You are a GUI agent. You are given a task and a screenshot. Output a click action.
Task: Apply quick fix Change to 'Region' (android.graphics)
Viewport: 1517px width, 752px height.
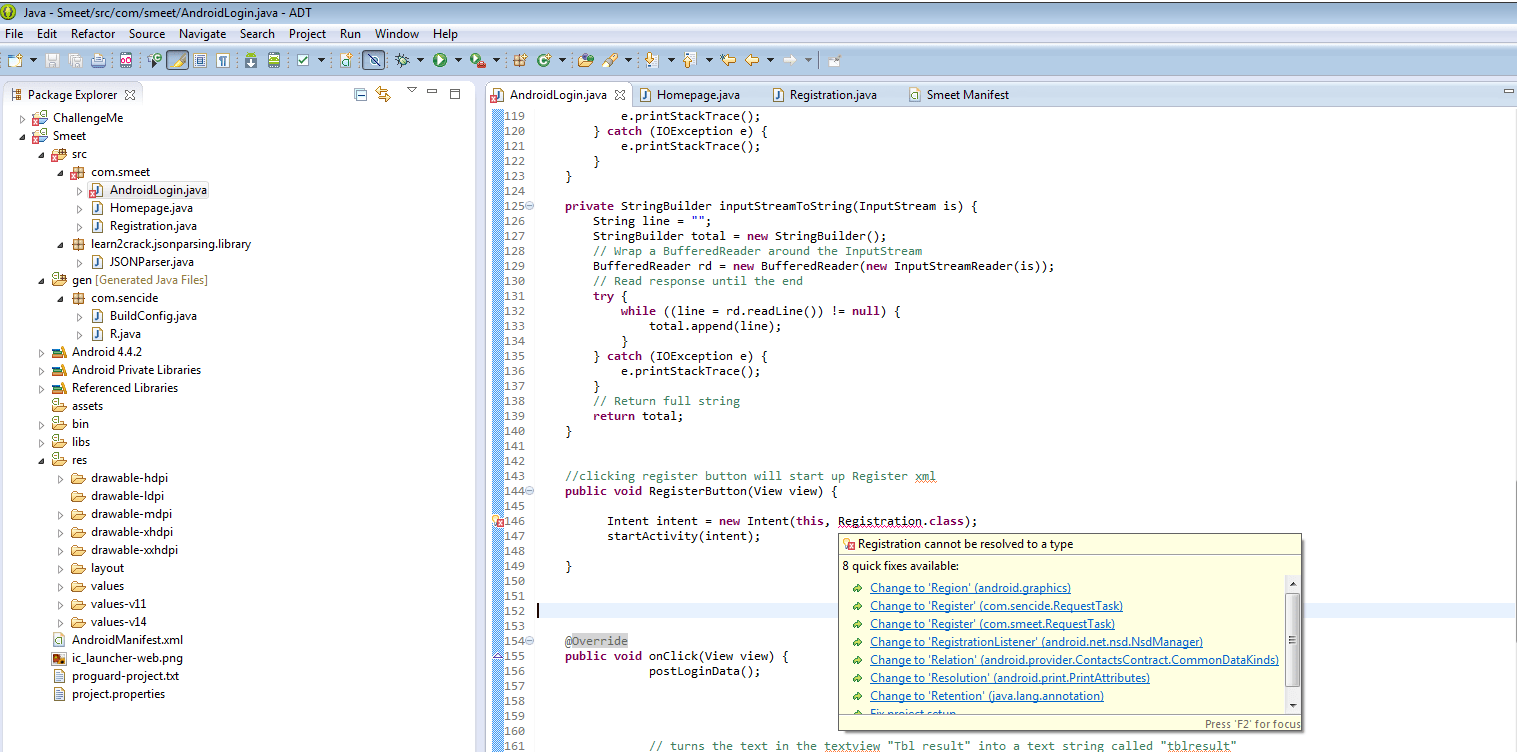pos(970,588)
